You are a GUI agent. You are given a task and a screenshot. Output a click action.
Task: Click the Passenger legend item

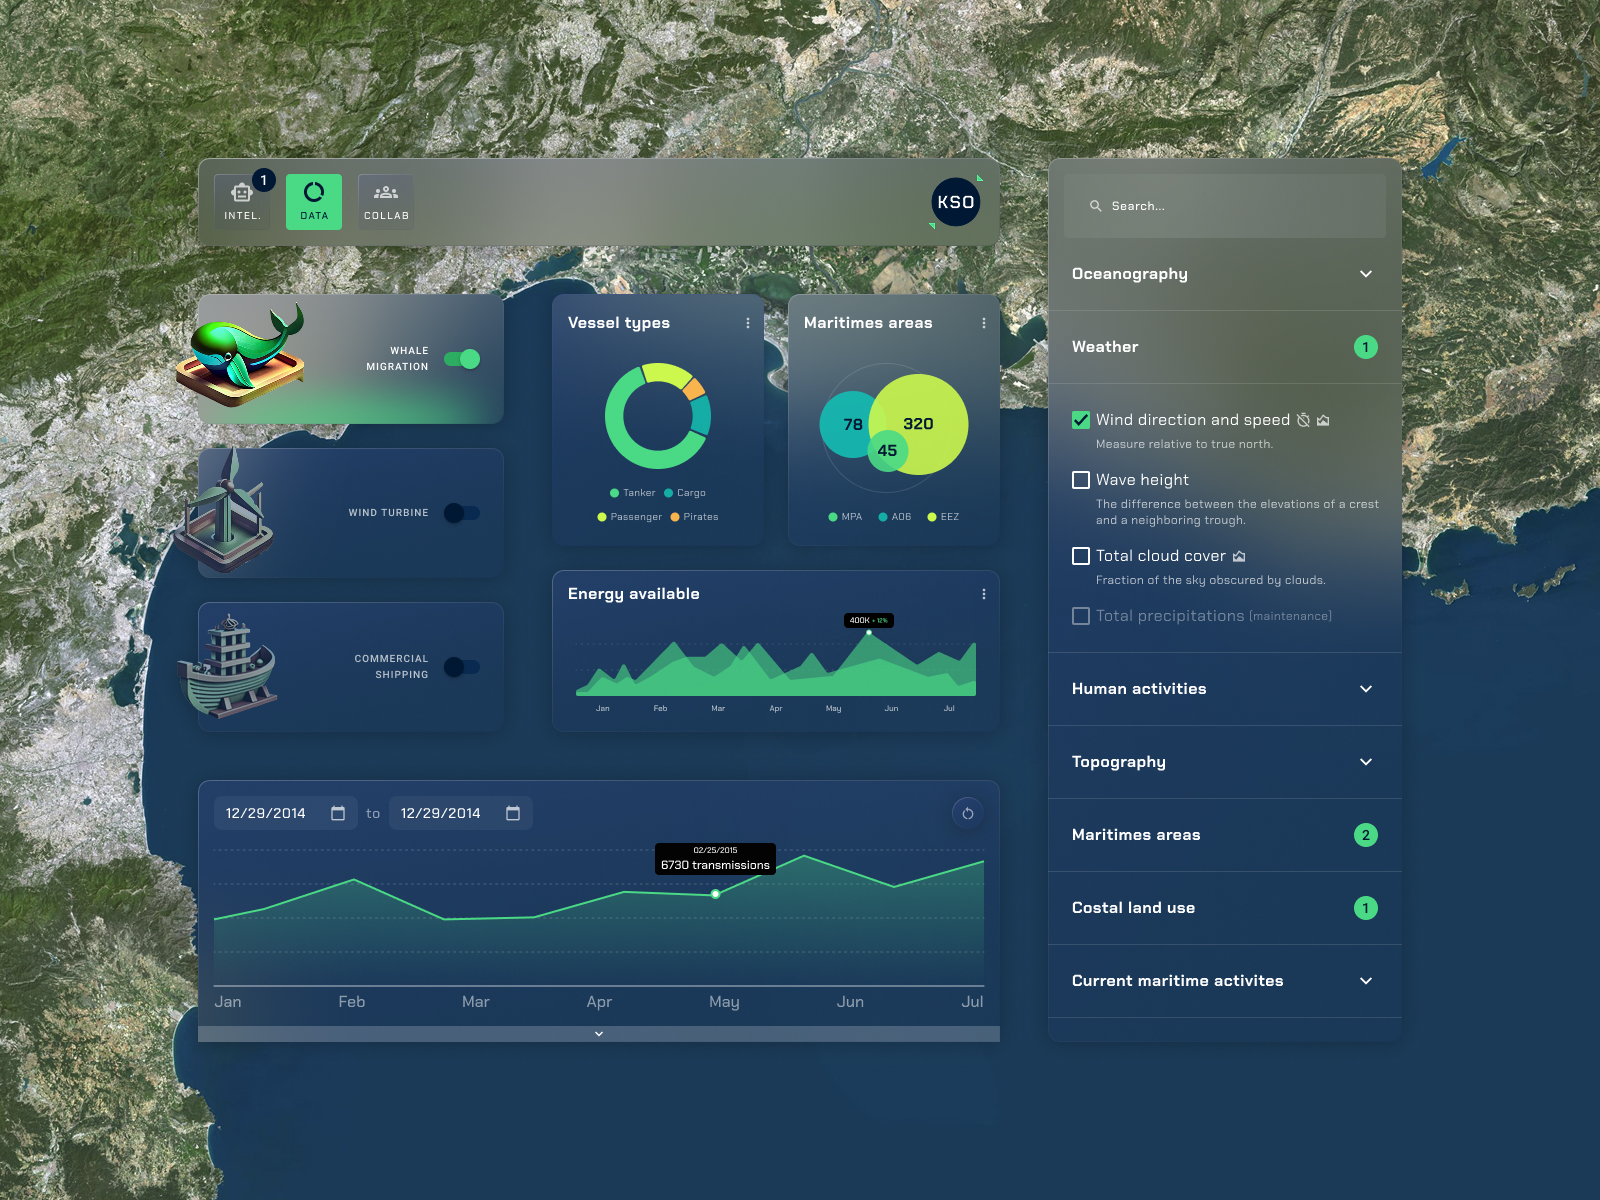point(629,517)
